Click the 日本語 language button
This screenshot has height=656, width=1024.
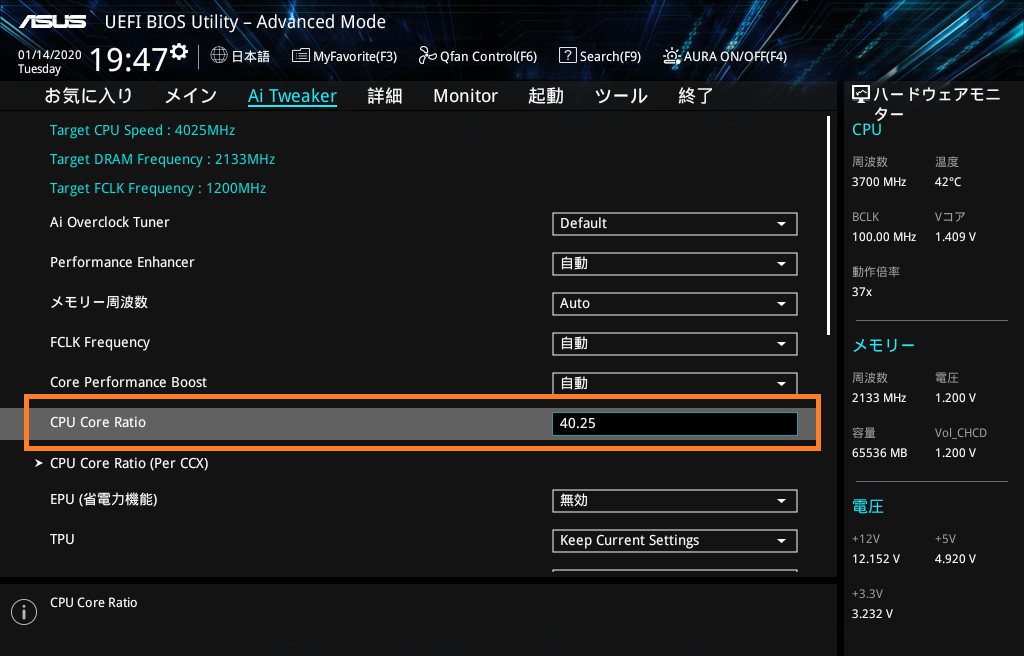pos(250,56)
